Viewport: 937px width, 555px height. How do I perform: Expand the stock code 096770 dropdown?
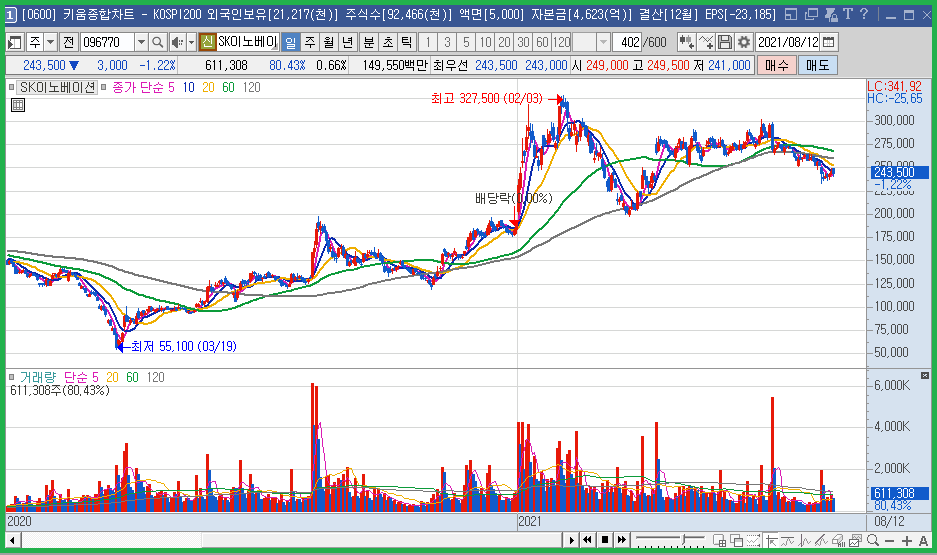pos(142,42)
